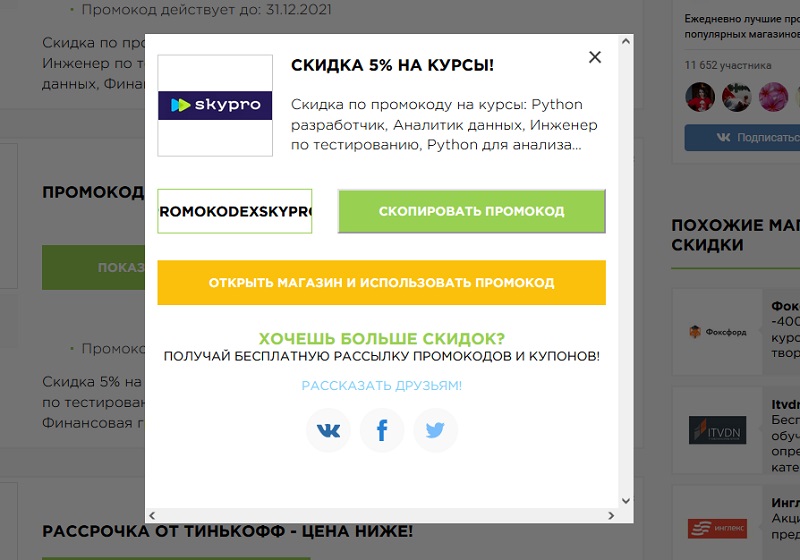Image resolution: width=800 pixels, height=560 pixels.
Task: Open the ITVDN logo thumbnail
Action: coord(717,430)
